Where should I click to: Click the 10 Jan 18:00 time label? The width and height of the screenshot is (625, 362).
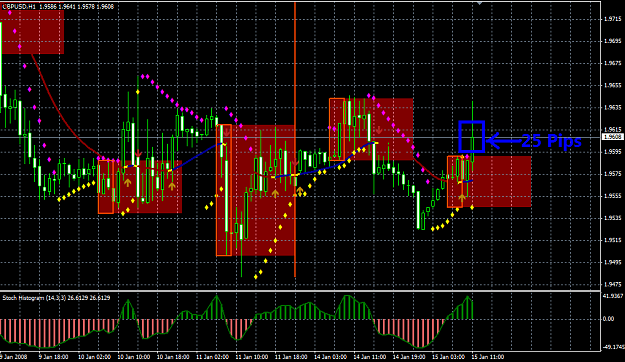tap(173, 356)
